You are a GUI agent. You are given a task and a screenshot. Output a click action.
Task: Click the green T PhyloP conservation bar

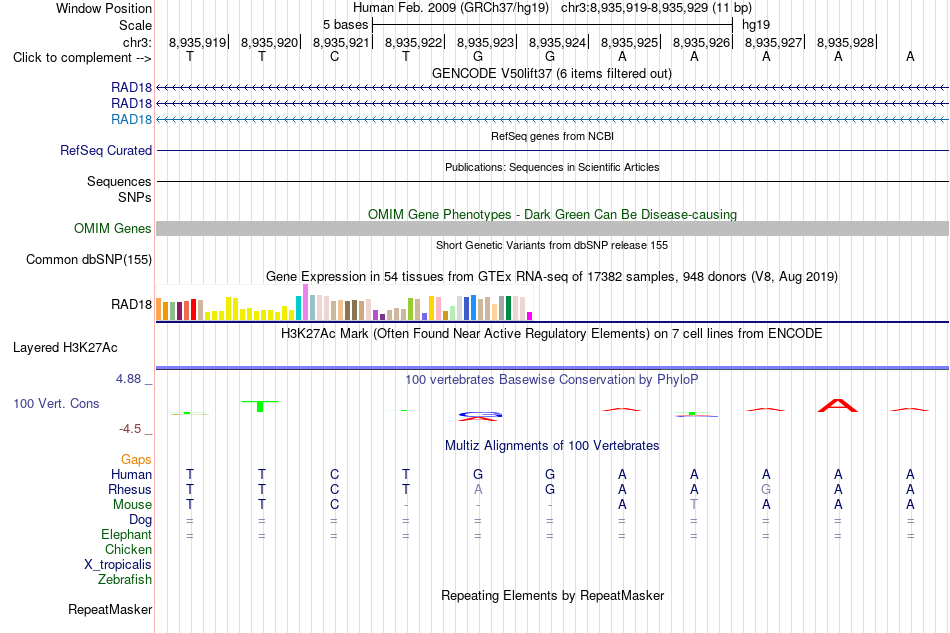(x=260, y=406)
